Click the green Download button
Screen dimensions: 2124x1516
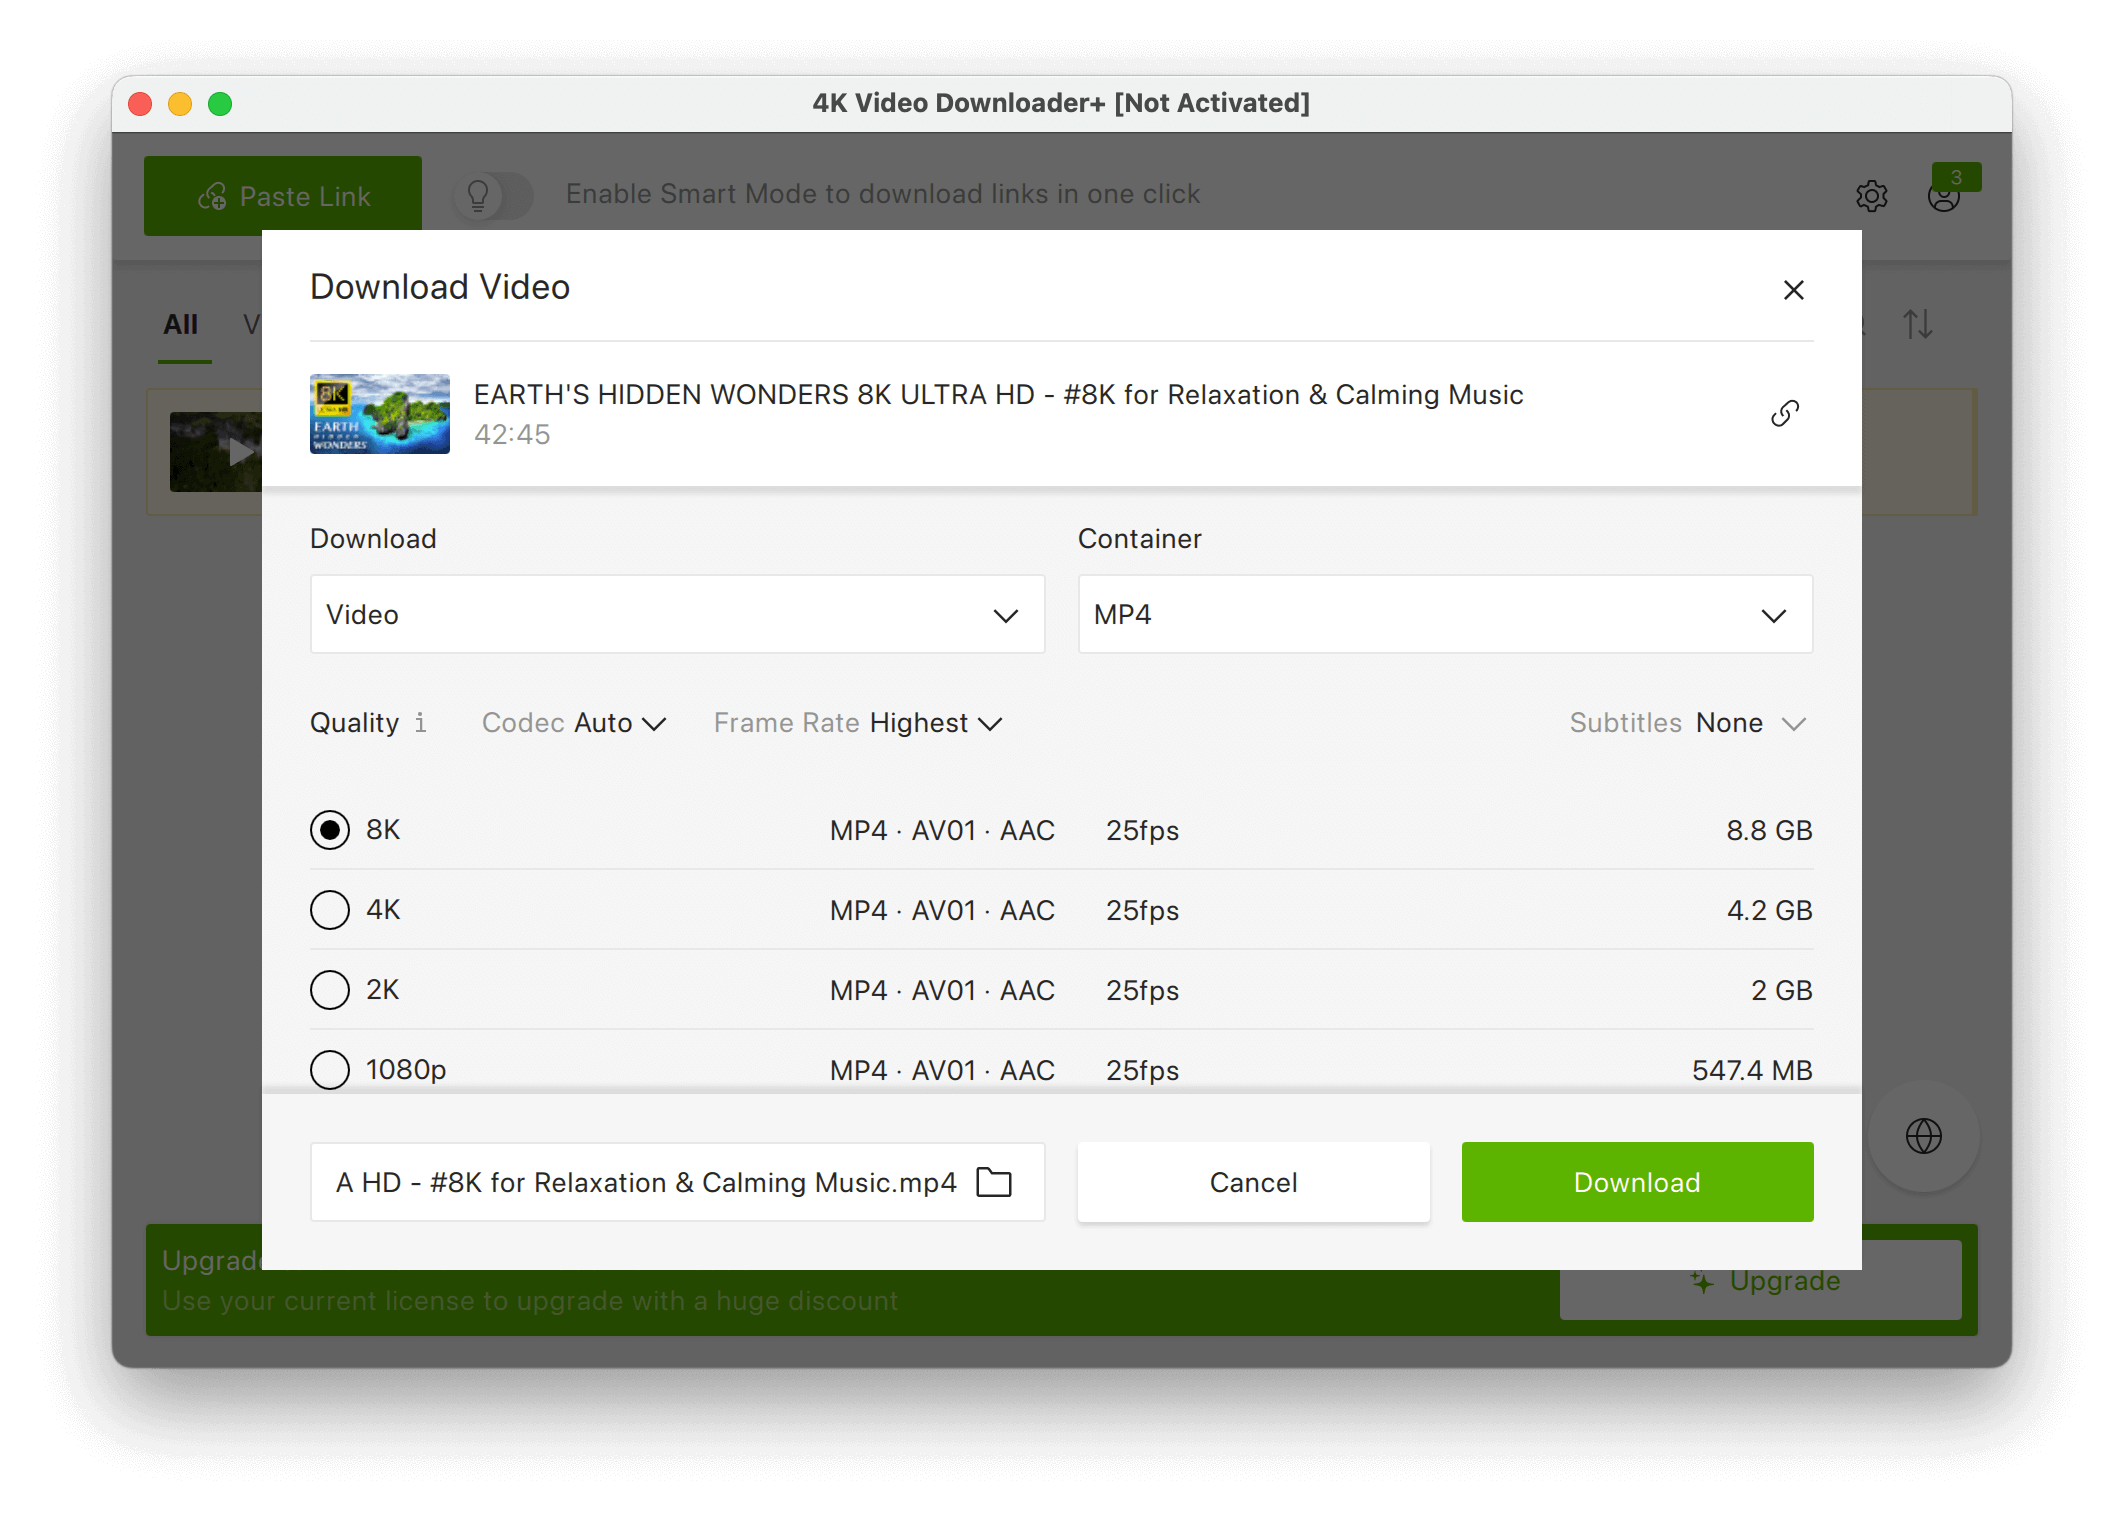(x=1637, y=1182)
